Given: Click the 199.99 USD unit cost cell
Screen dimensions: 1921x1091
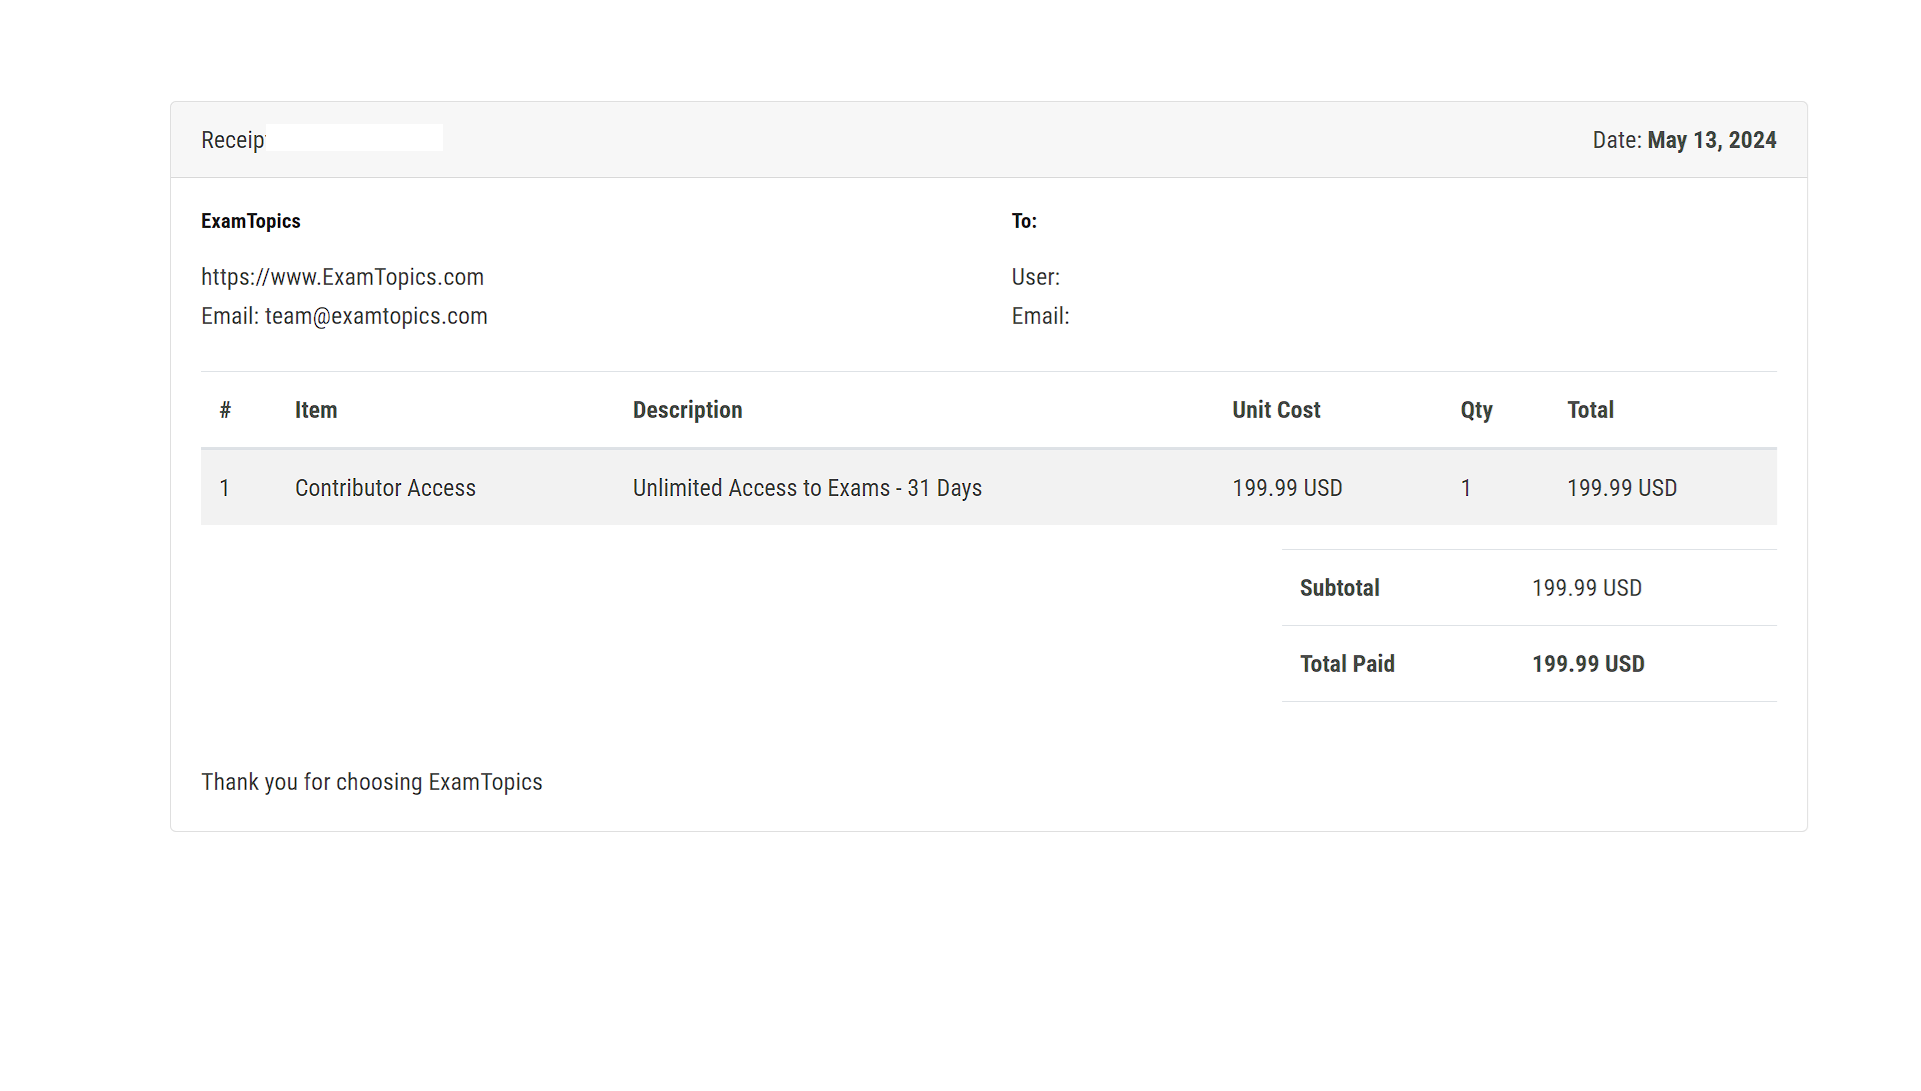Looking at the screenshot, I should 1287,488.
